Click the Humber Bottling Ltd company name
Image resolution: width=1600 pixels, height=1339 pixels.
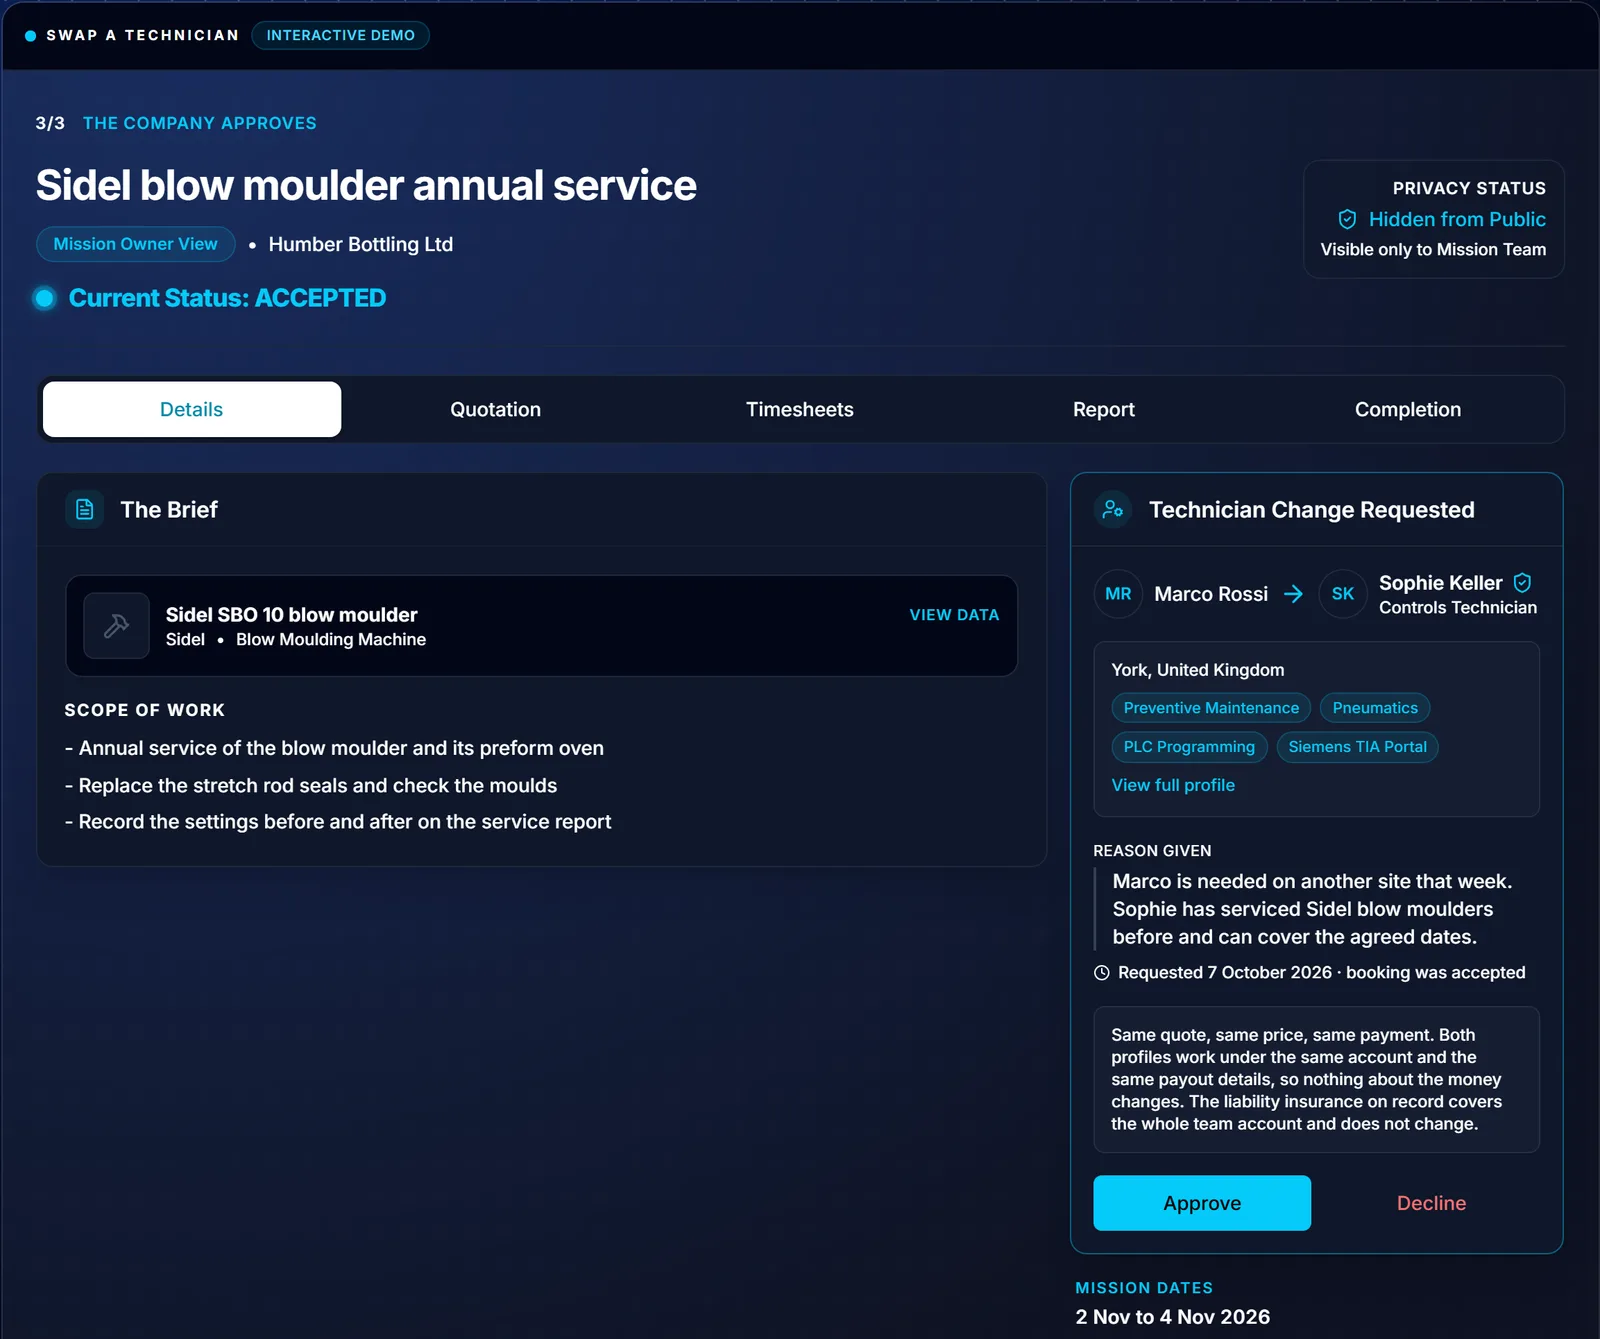pos(361,244)
